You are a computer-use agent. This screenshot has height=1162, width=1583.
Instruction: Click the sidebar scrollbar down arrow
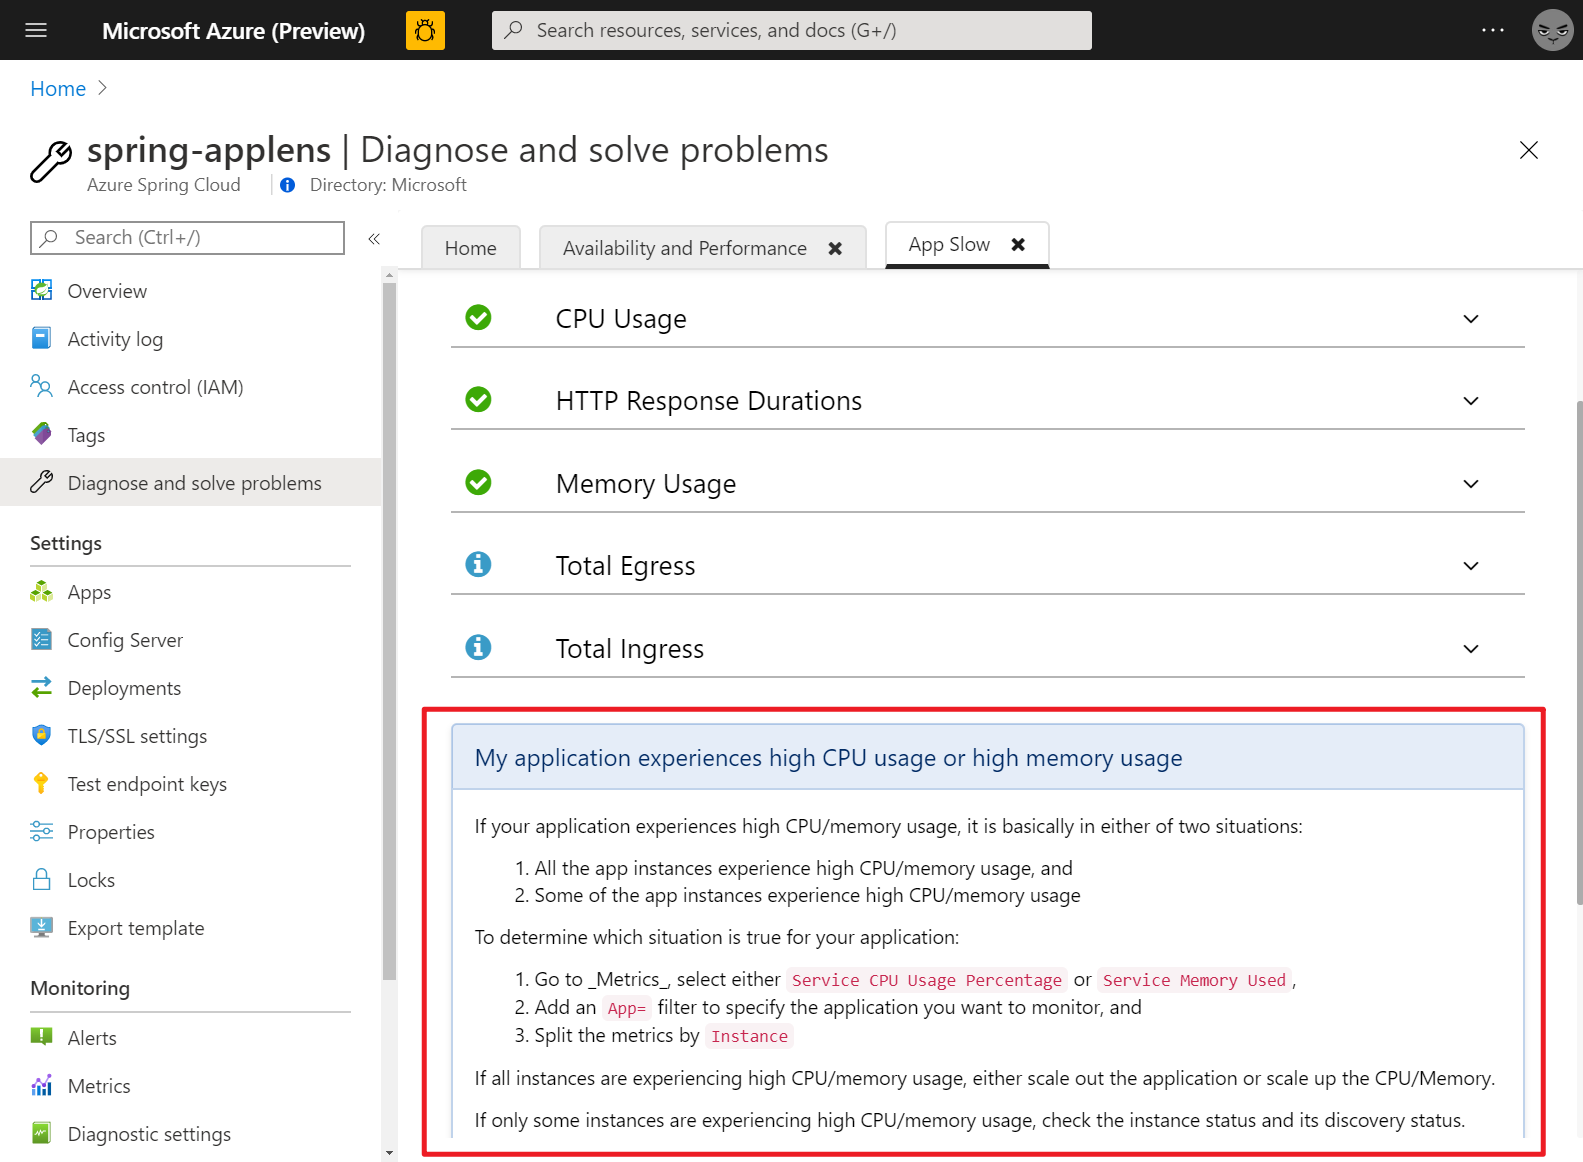click(389, 1153)
